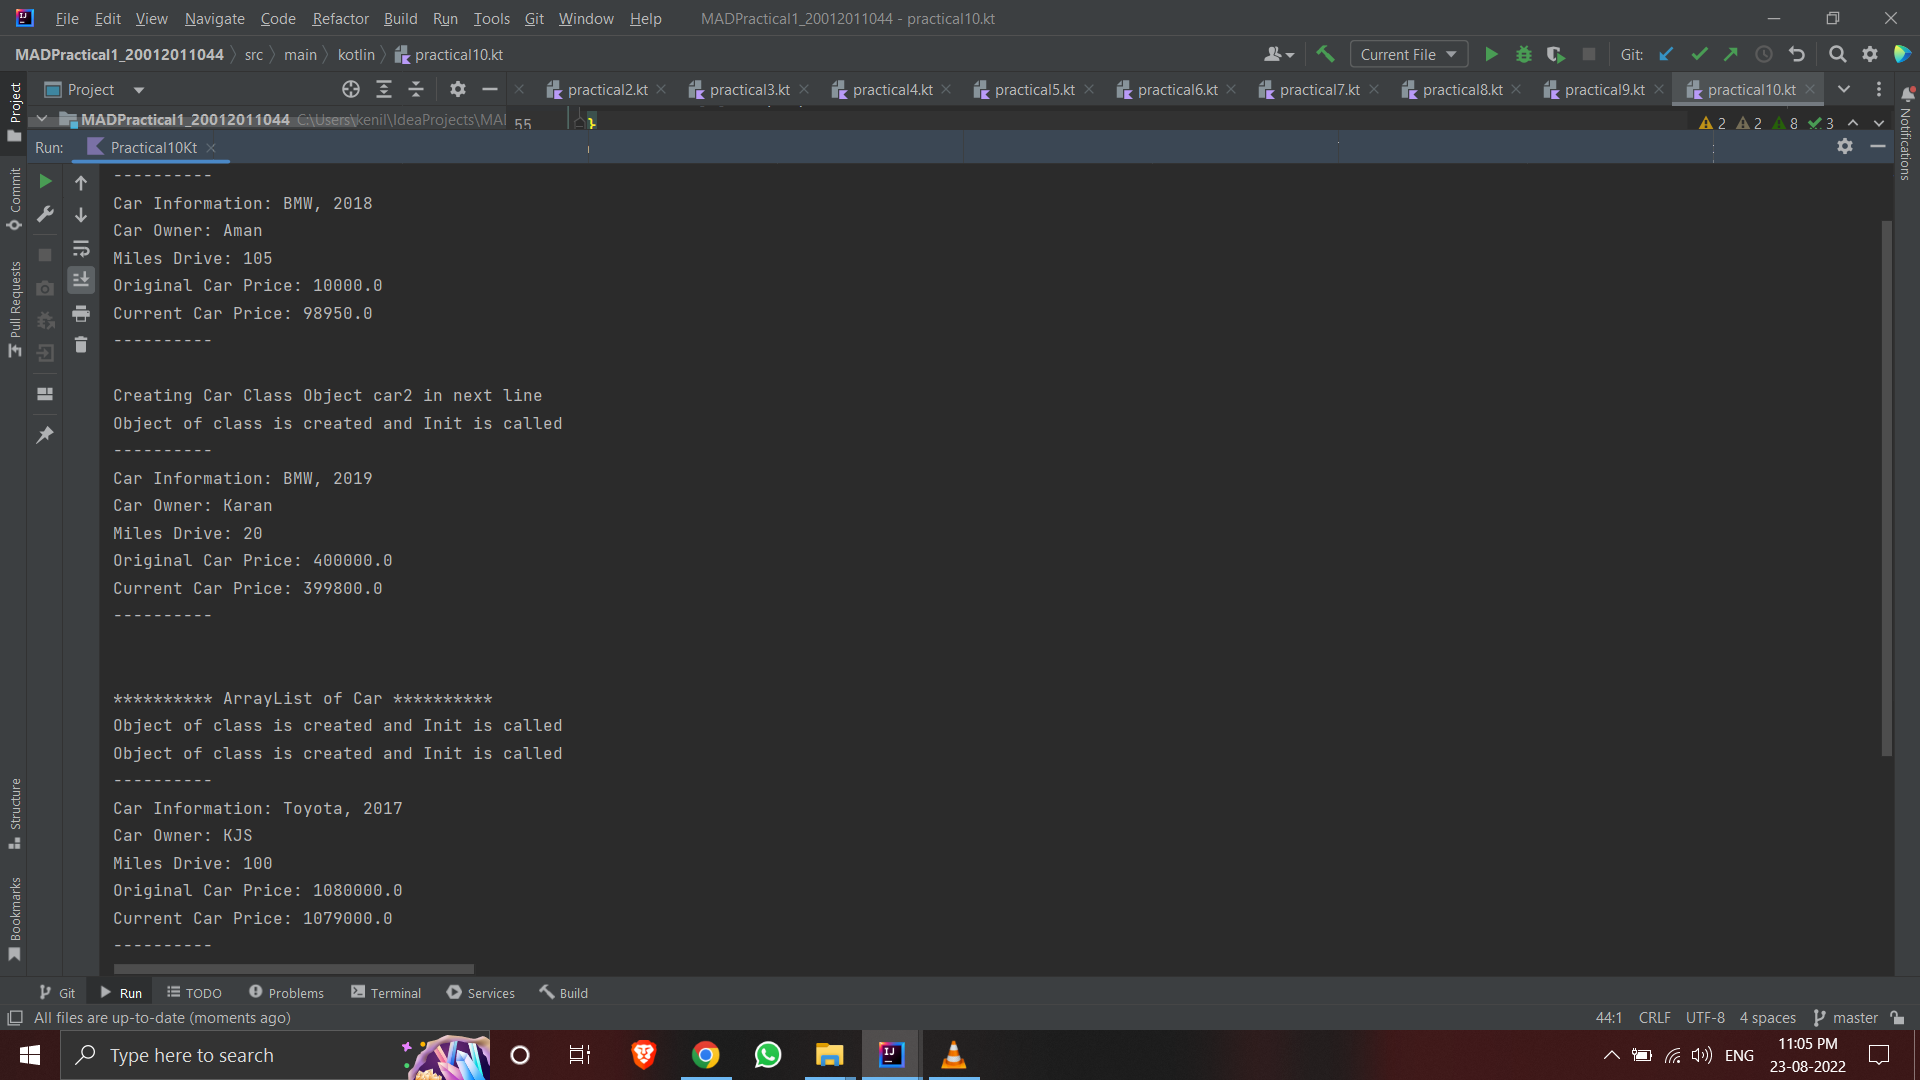This screenshot has height=1080, width=1920.
Task: Click the Build project hammer icon
Action: [x=1325, y=54]
